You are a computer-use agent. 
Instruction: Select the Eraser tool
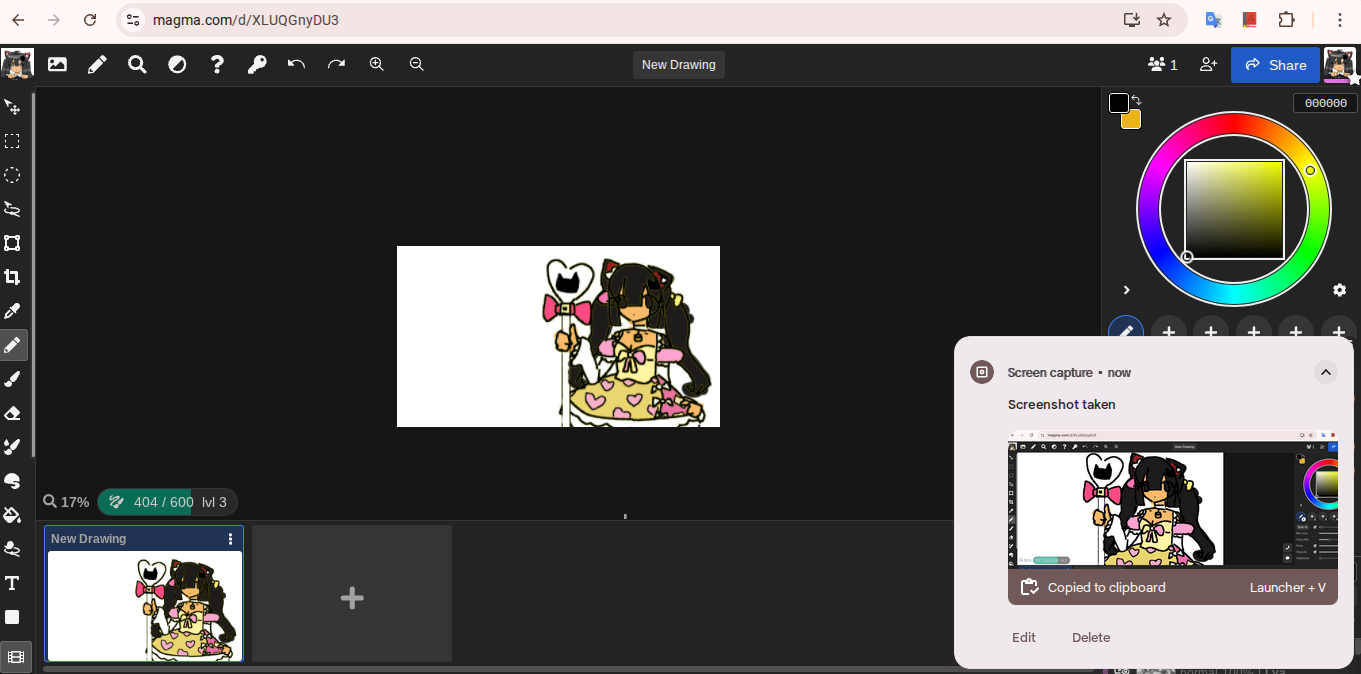click(x=13, y=413)
